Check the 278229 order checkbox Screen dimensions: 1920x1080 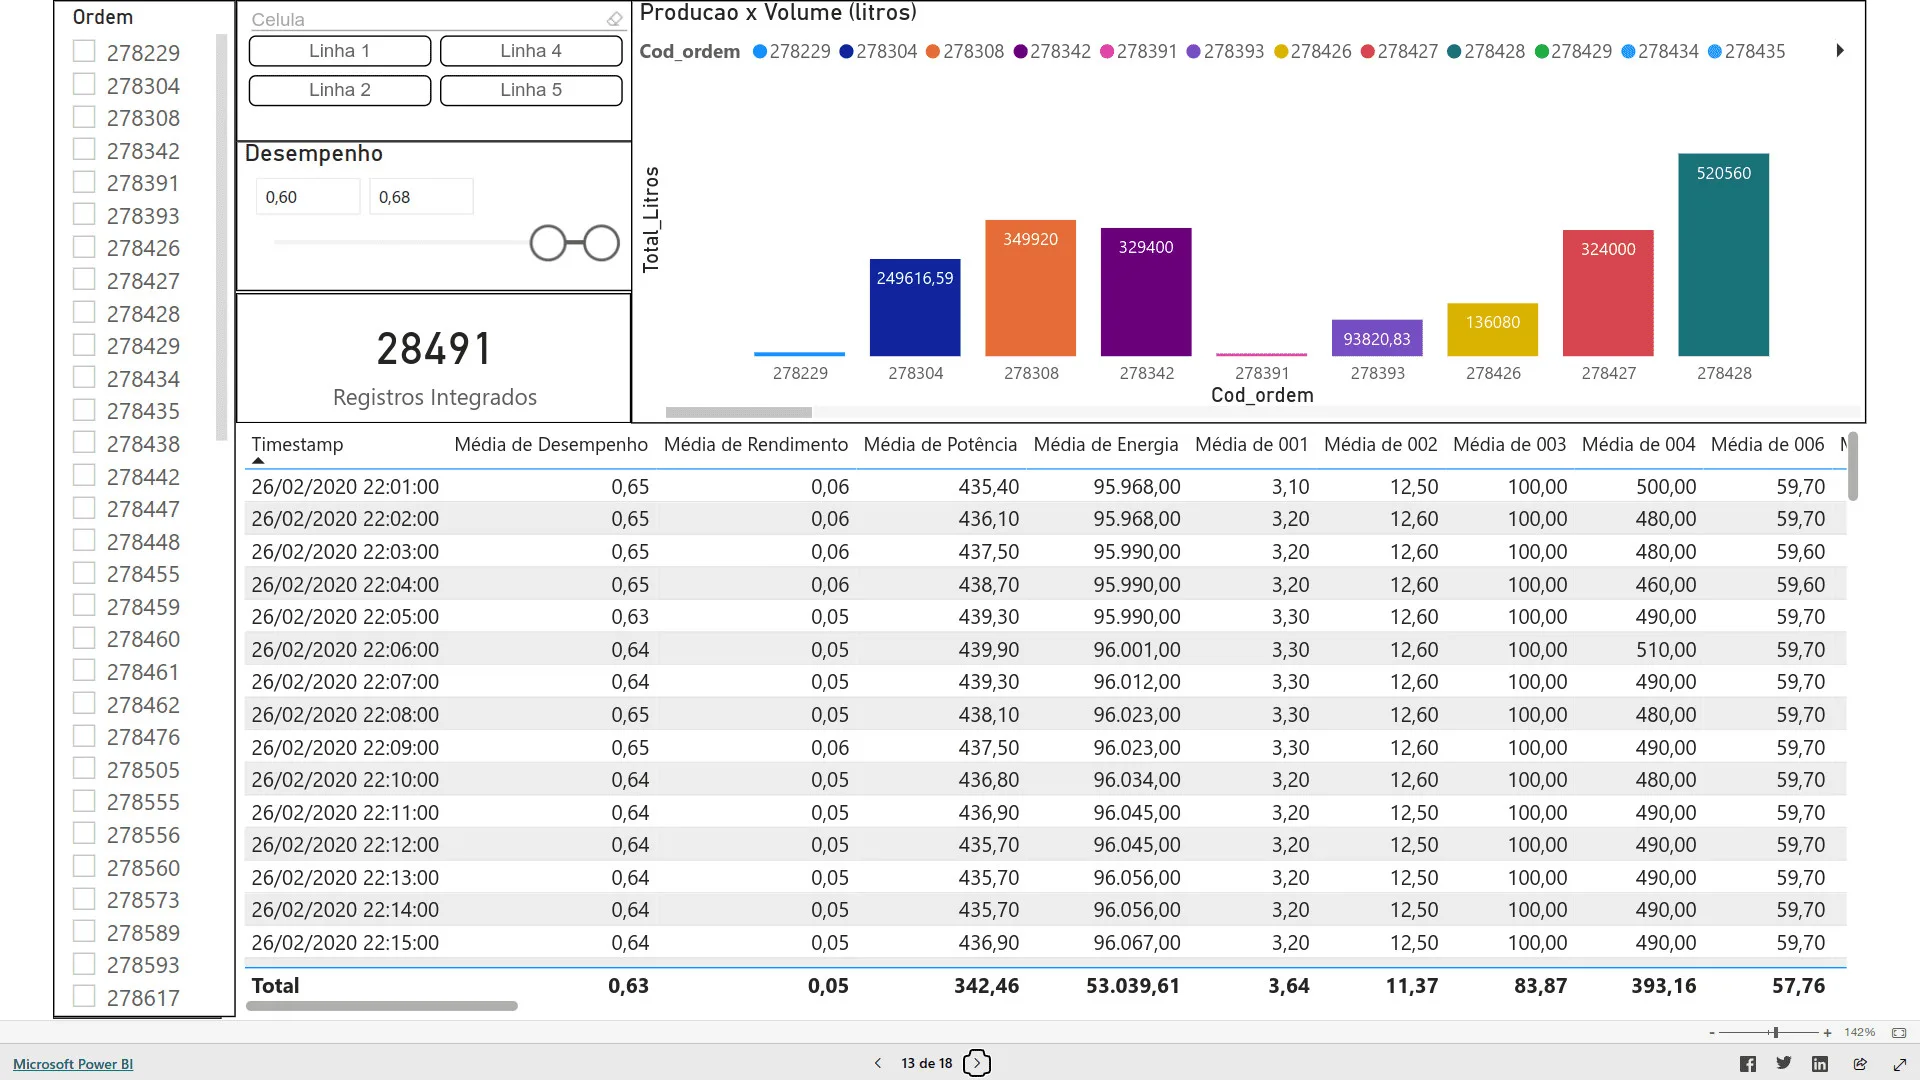(84, 51)
